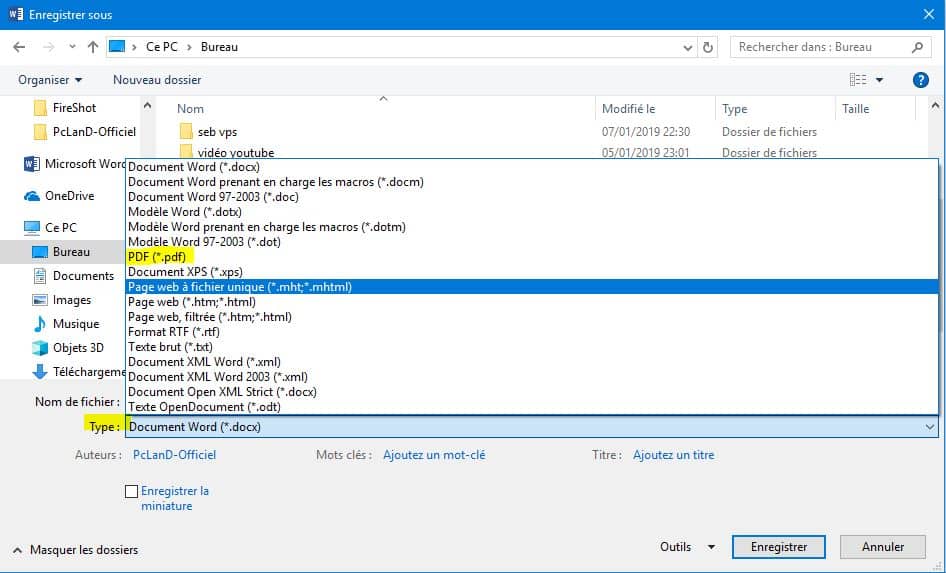This screenshot has width=946, height=573.
Task: Choose Document XPS (*.xps)
Action: (x=532, y=272)
